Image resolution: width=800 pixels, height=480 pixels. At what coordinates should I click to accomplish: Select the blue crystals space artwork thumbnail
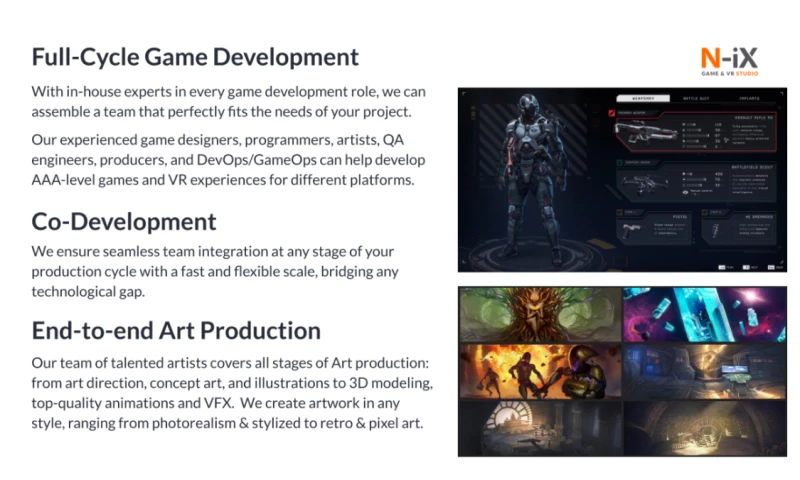[x=704, y=314]
